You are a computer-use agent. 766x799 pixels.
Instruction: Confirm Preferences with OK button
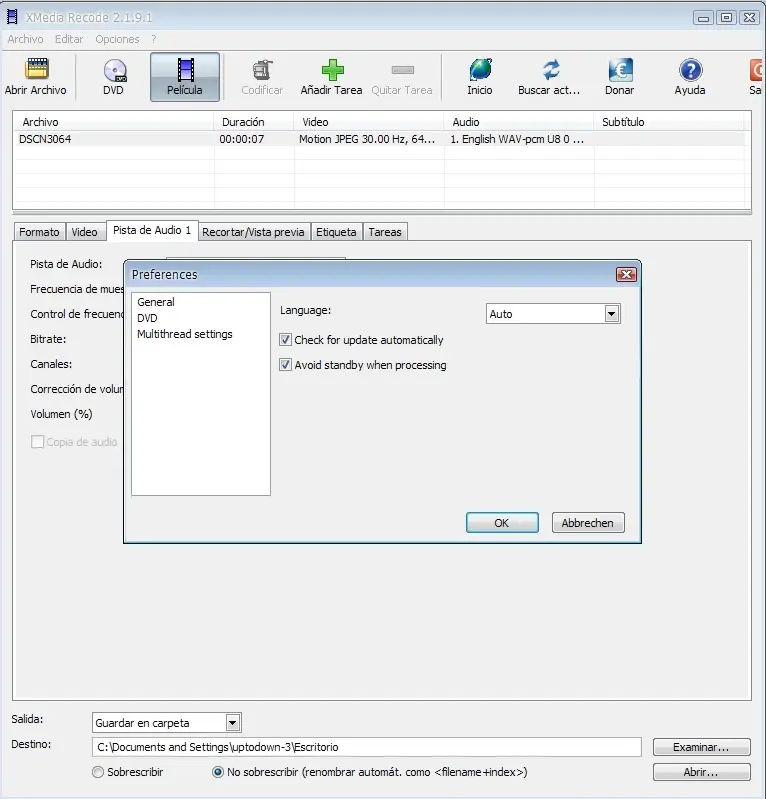(502, 523)
